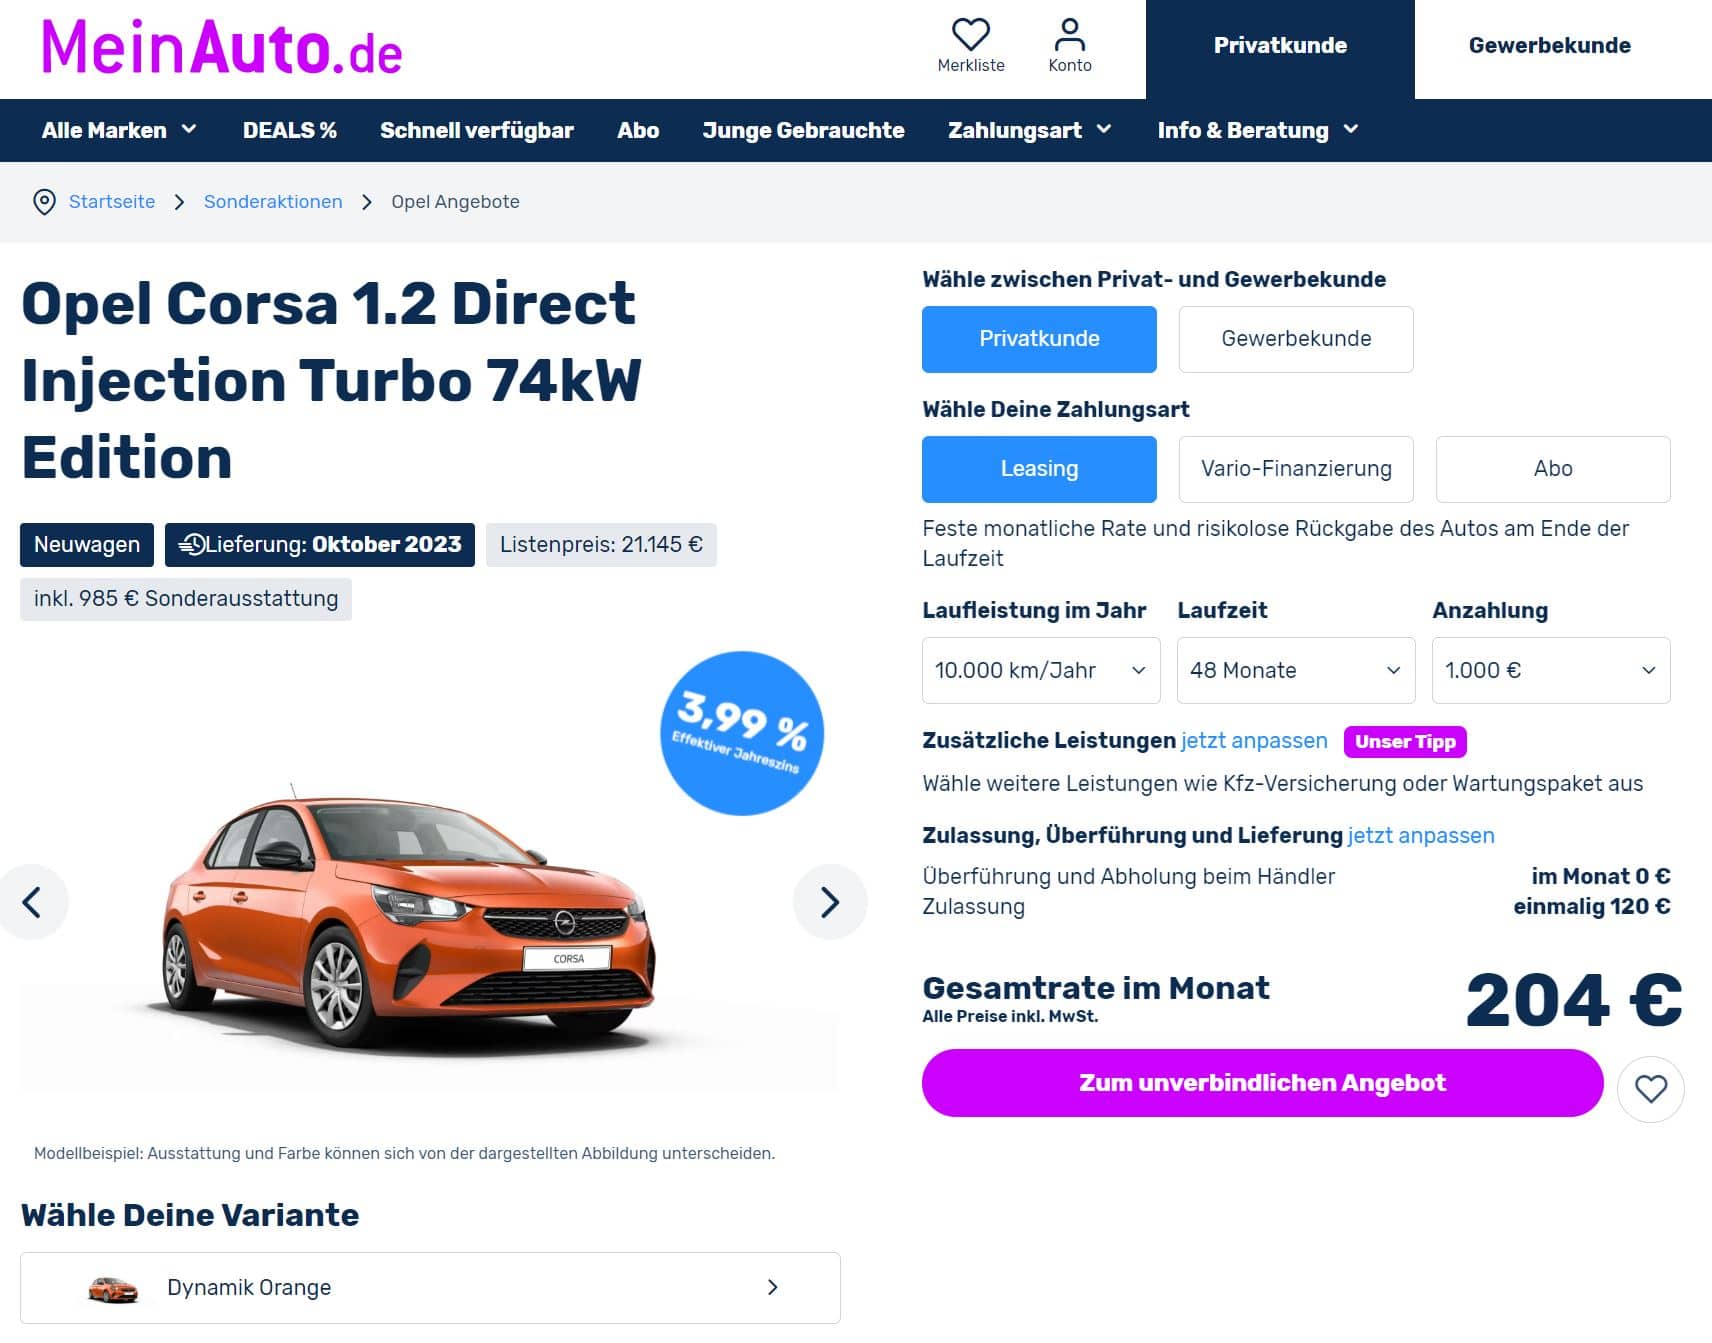Viewport: 1712px width, 1343px height.
Task: Switch to the Gewerbekunde header tab
Action: [1550, 46]
